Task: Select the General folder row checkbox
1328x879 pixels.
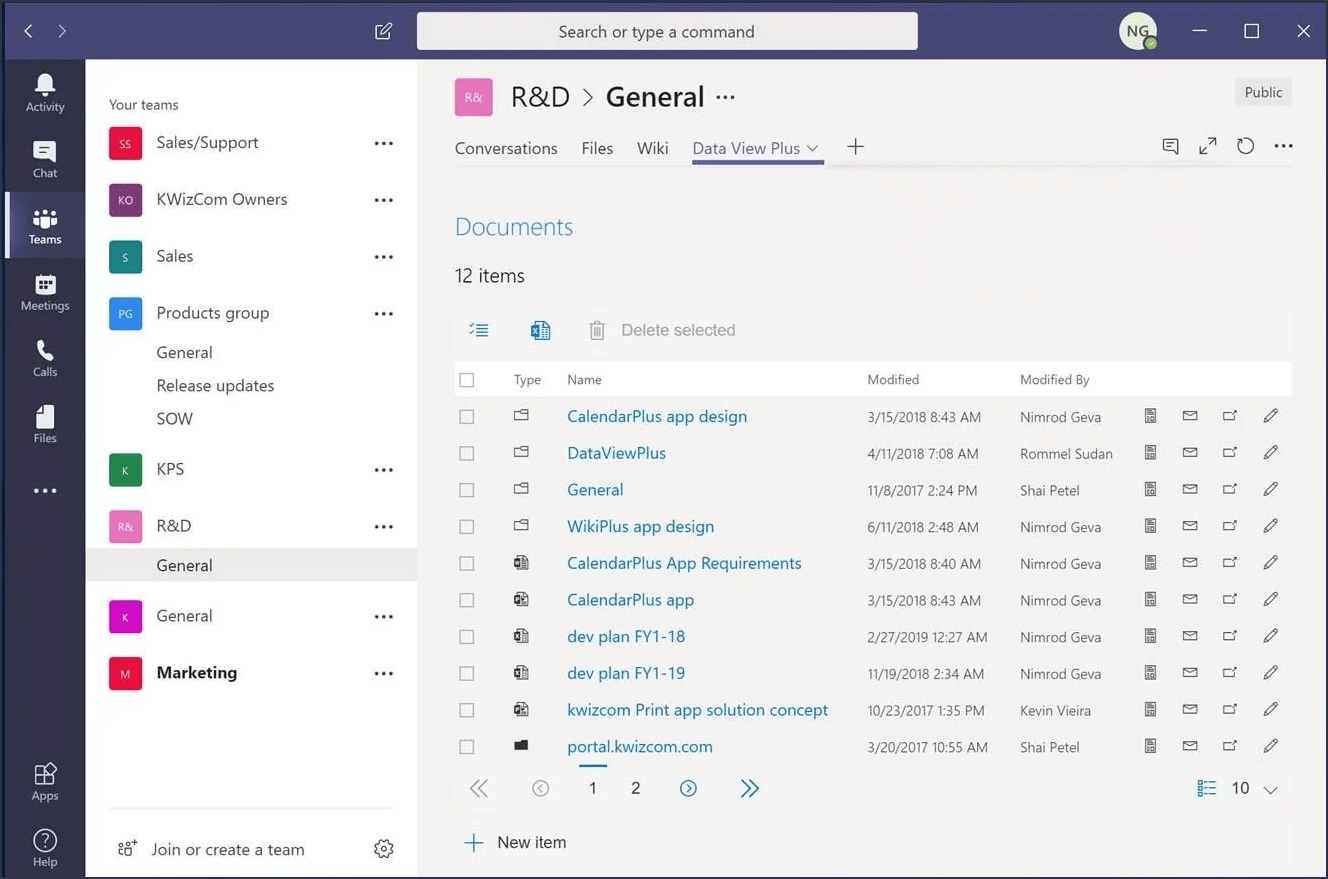Action: coord(467,490)
